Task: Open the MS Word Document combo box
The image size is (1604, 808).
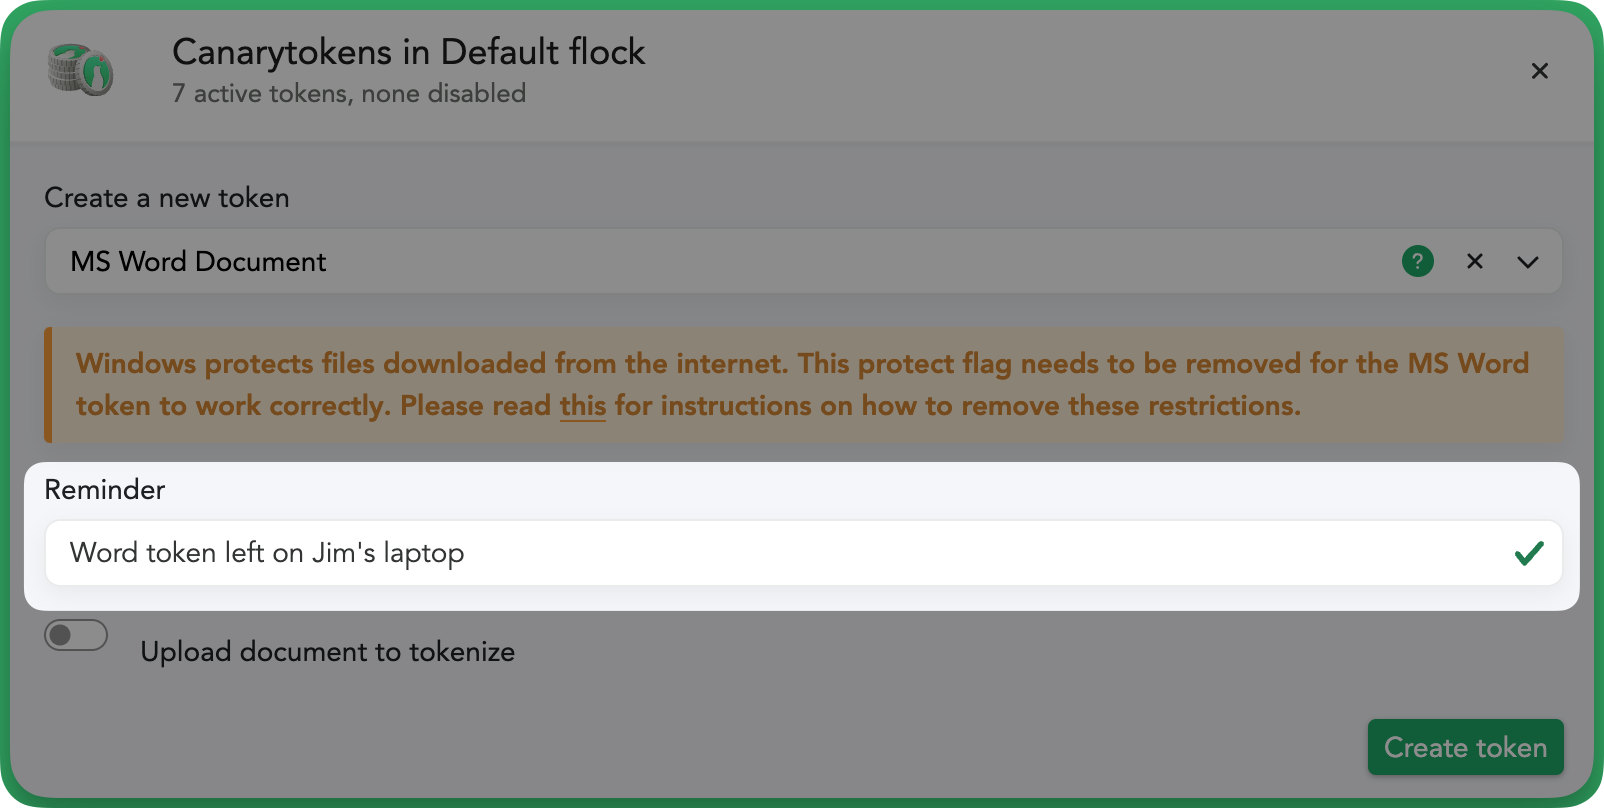Action: pyautogui.click(x=803, y=261)
